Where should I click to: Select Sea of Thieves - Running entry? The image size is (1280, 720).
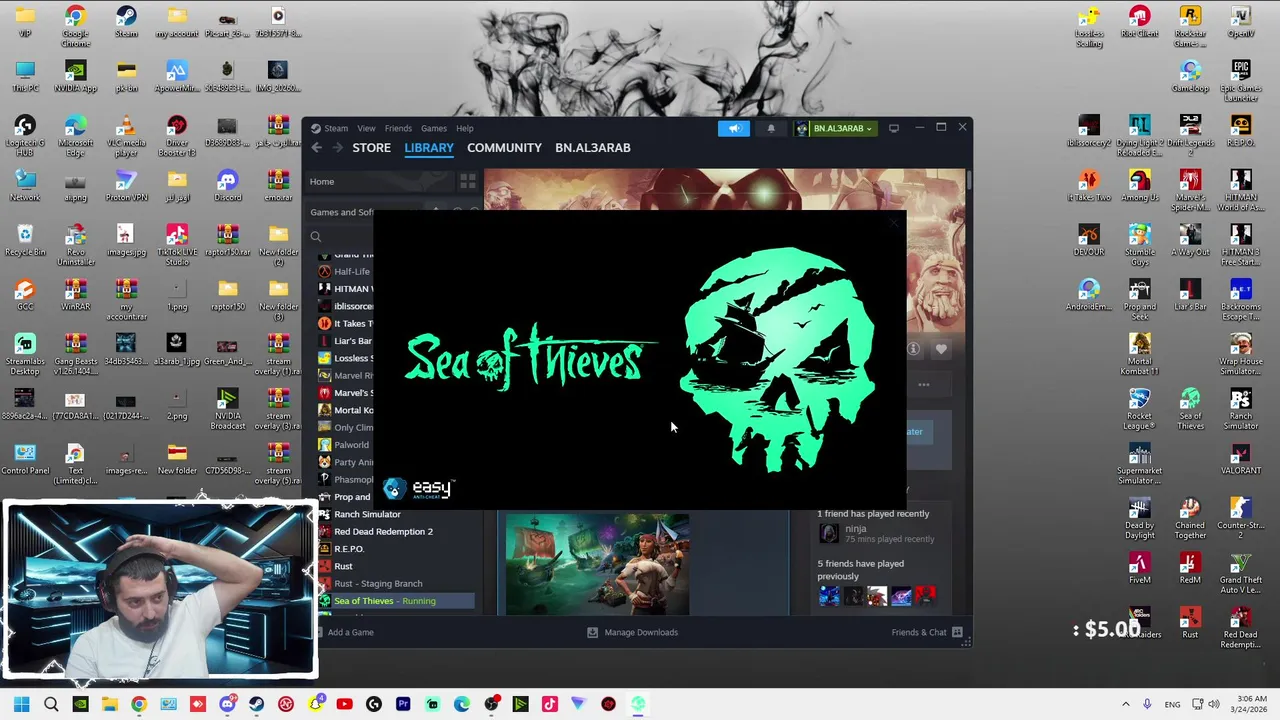pos(396,601)
